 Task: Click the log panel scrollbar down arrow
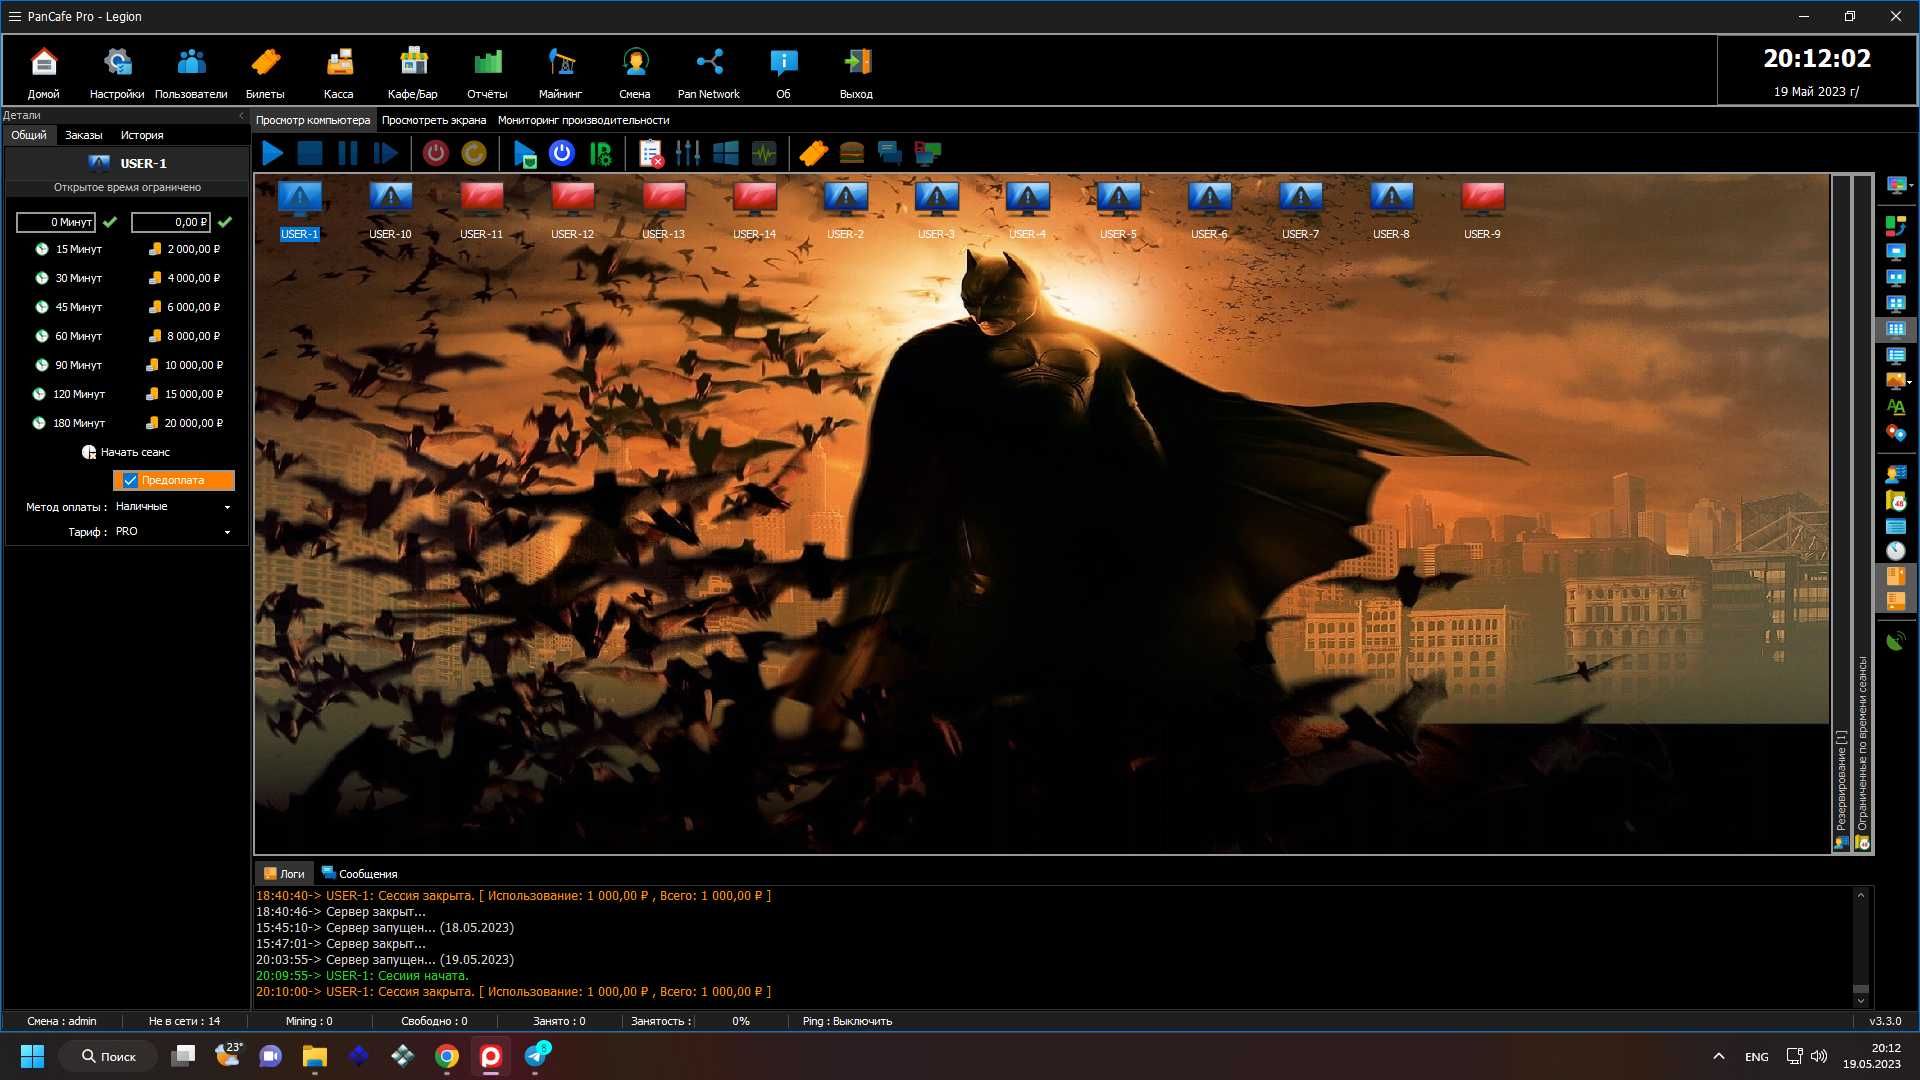(1861, 1000)
